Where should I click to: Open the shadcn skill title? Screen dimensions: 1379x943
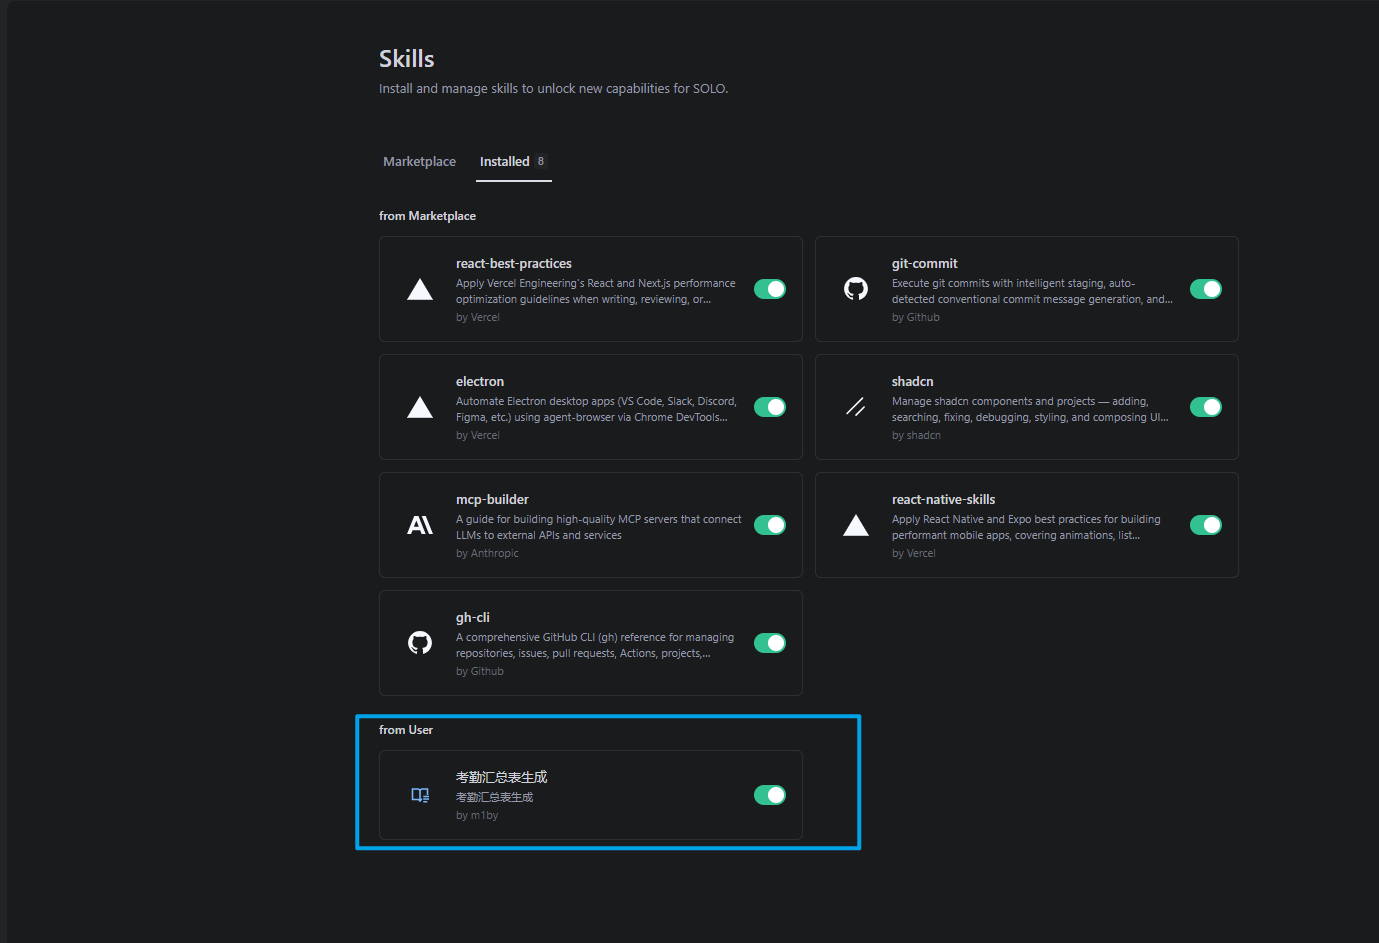[x=913, y=382]
